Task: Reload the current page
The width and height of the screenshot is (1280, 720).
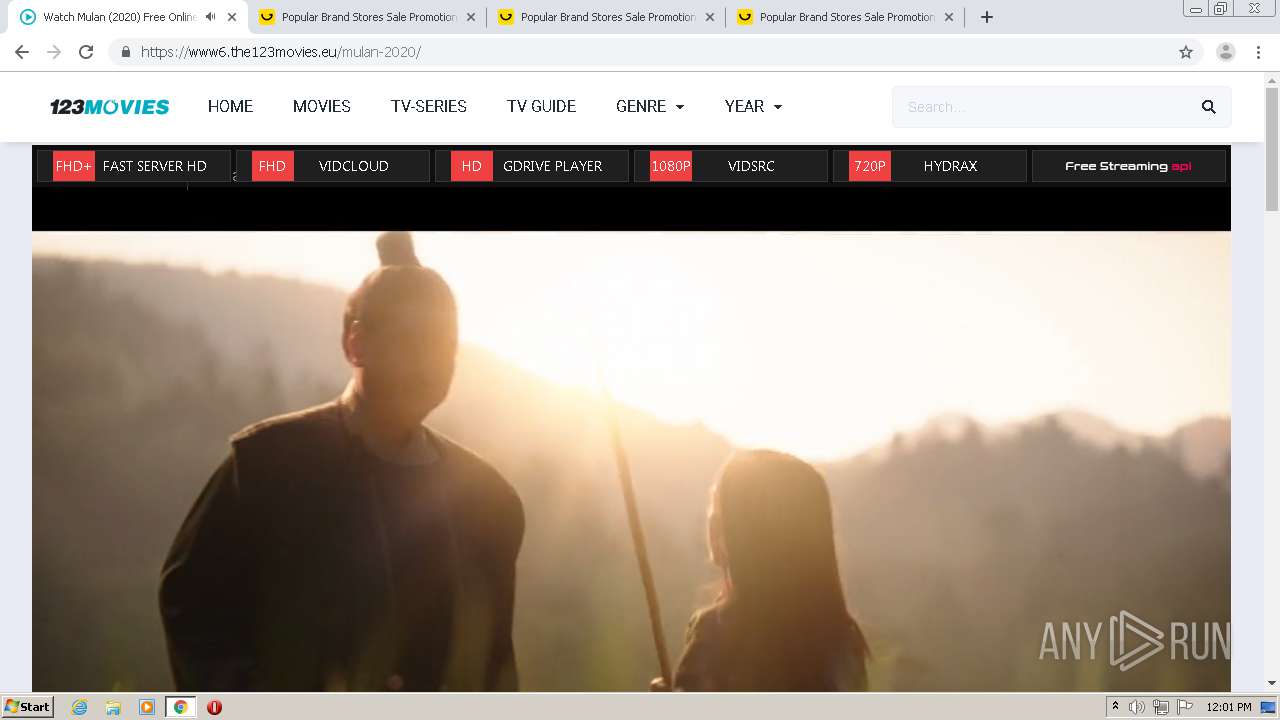Action: (x=86, y=52)
